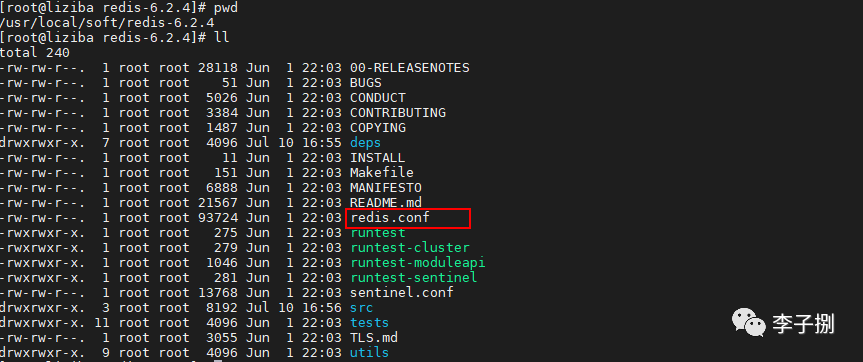Click the redis.conf file name
This screenshot has width=863, height=362.
[390, 218]
